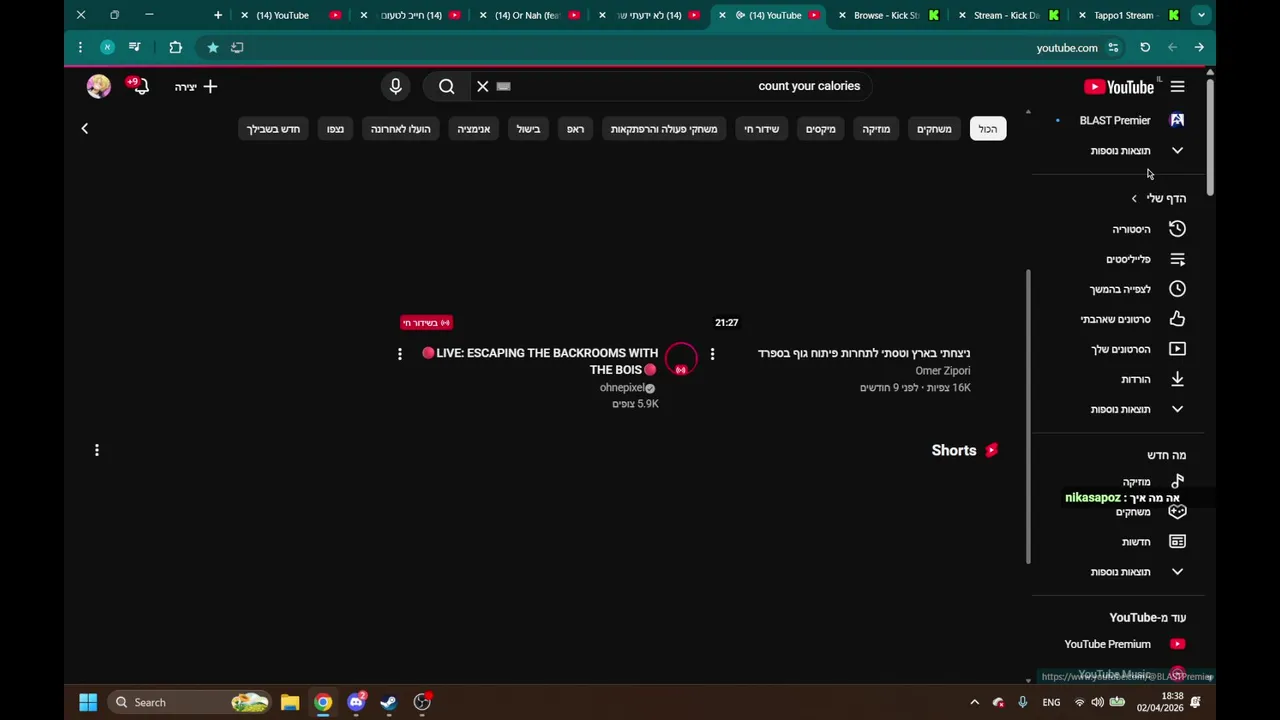
Task: Select the 'מוזיקה' filter chip
Action: click(876, 129)
